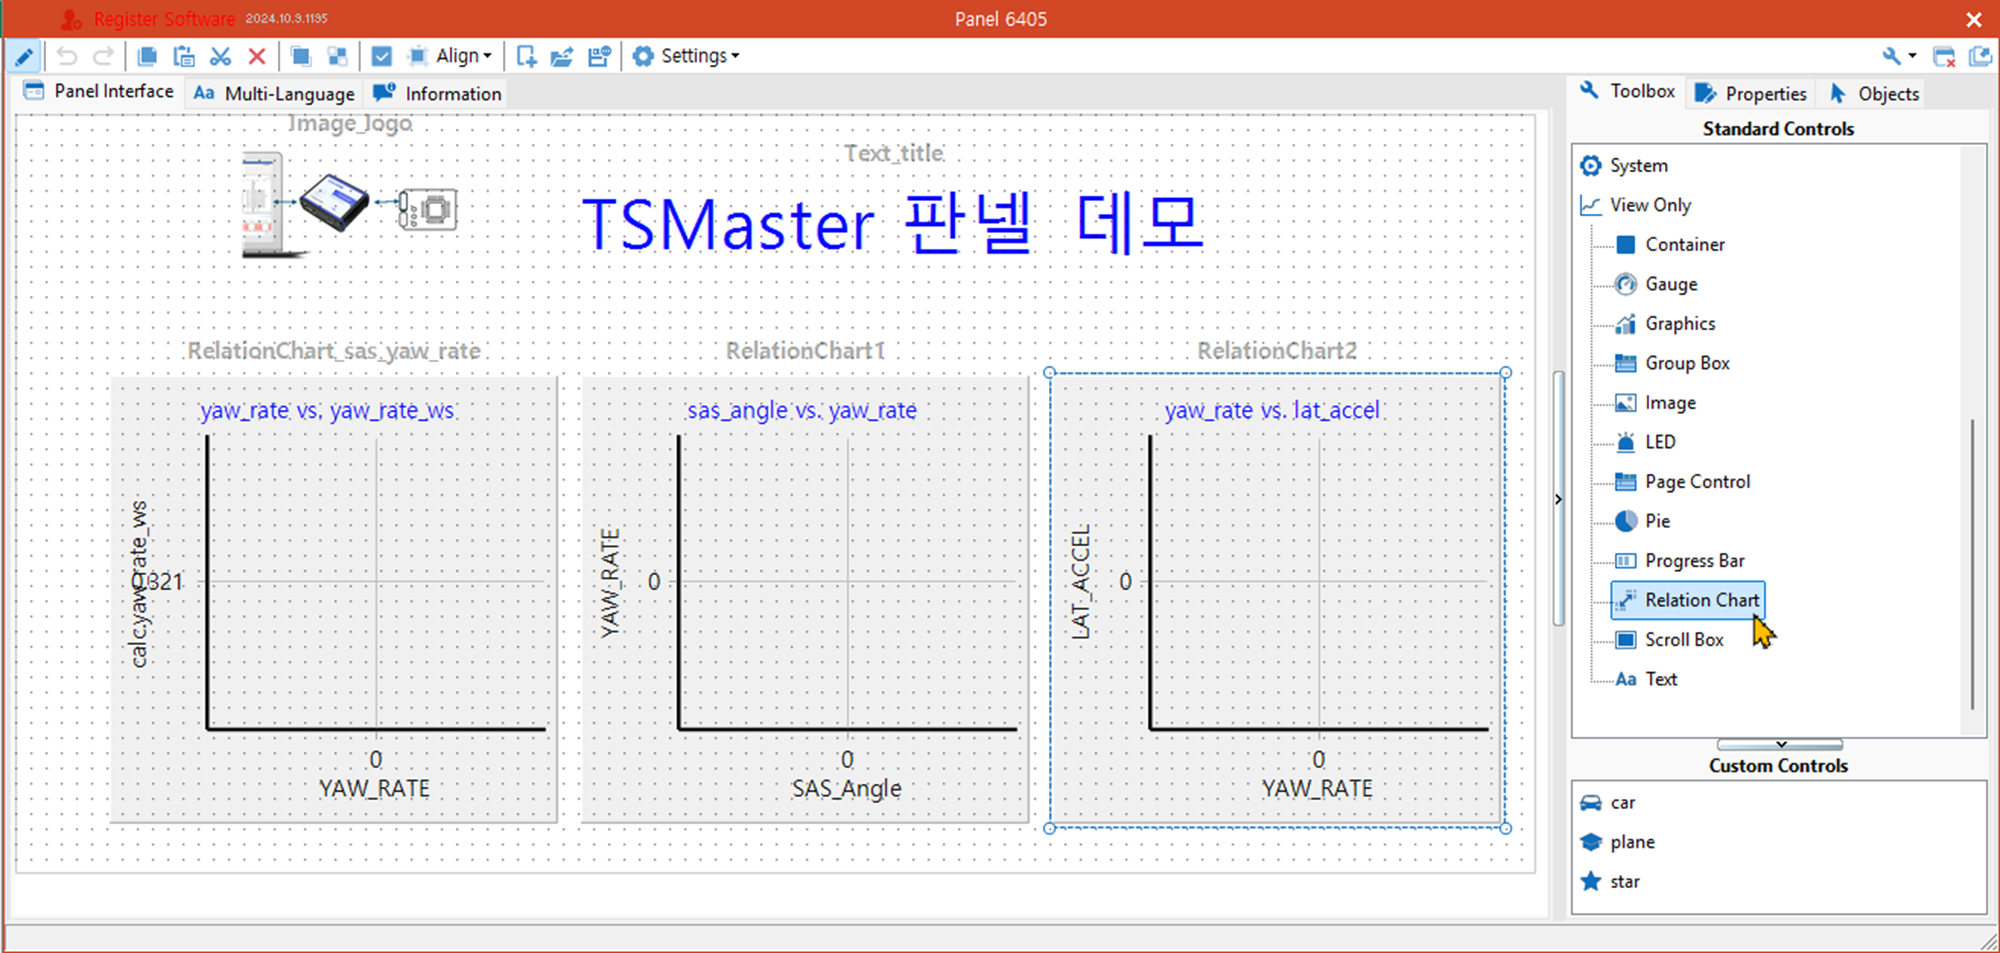Delete selected control with red X

257,56
